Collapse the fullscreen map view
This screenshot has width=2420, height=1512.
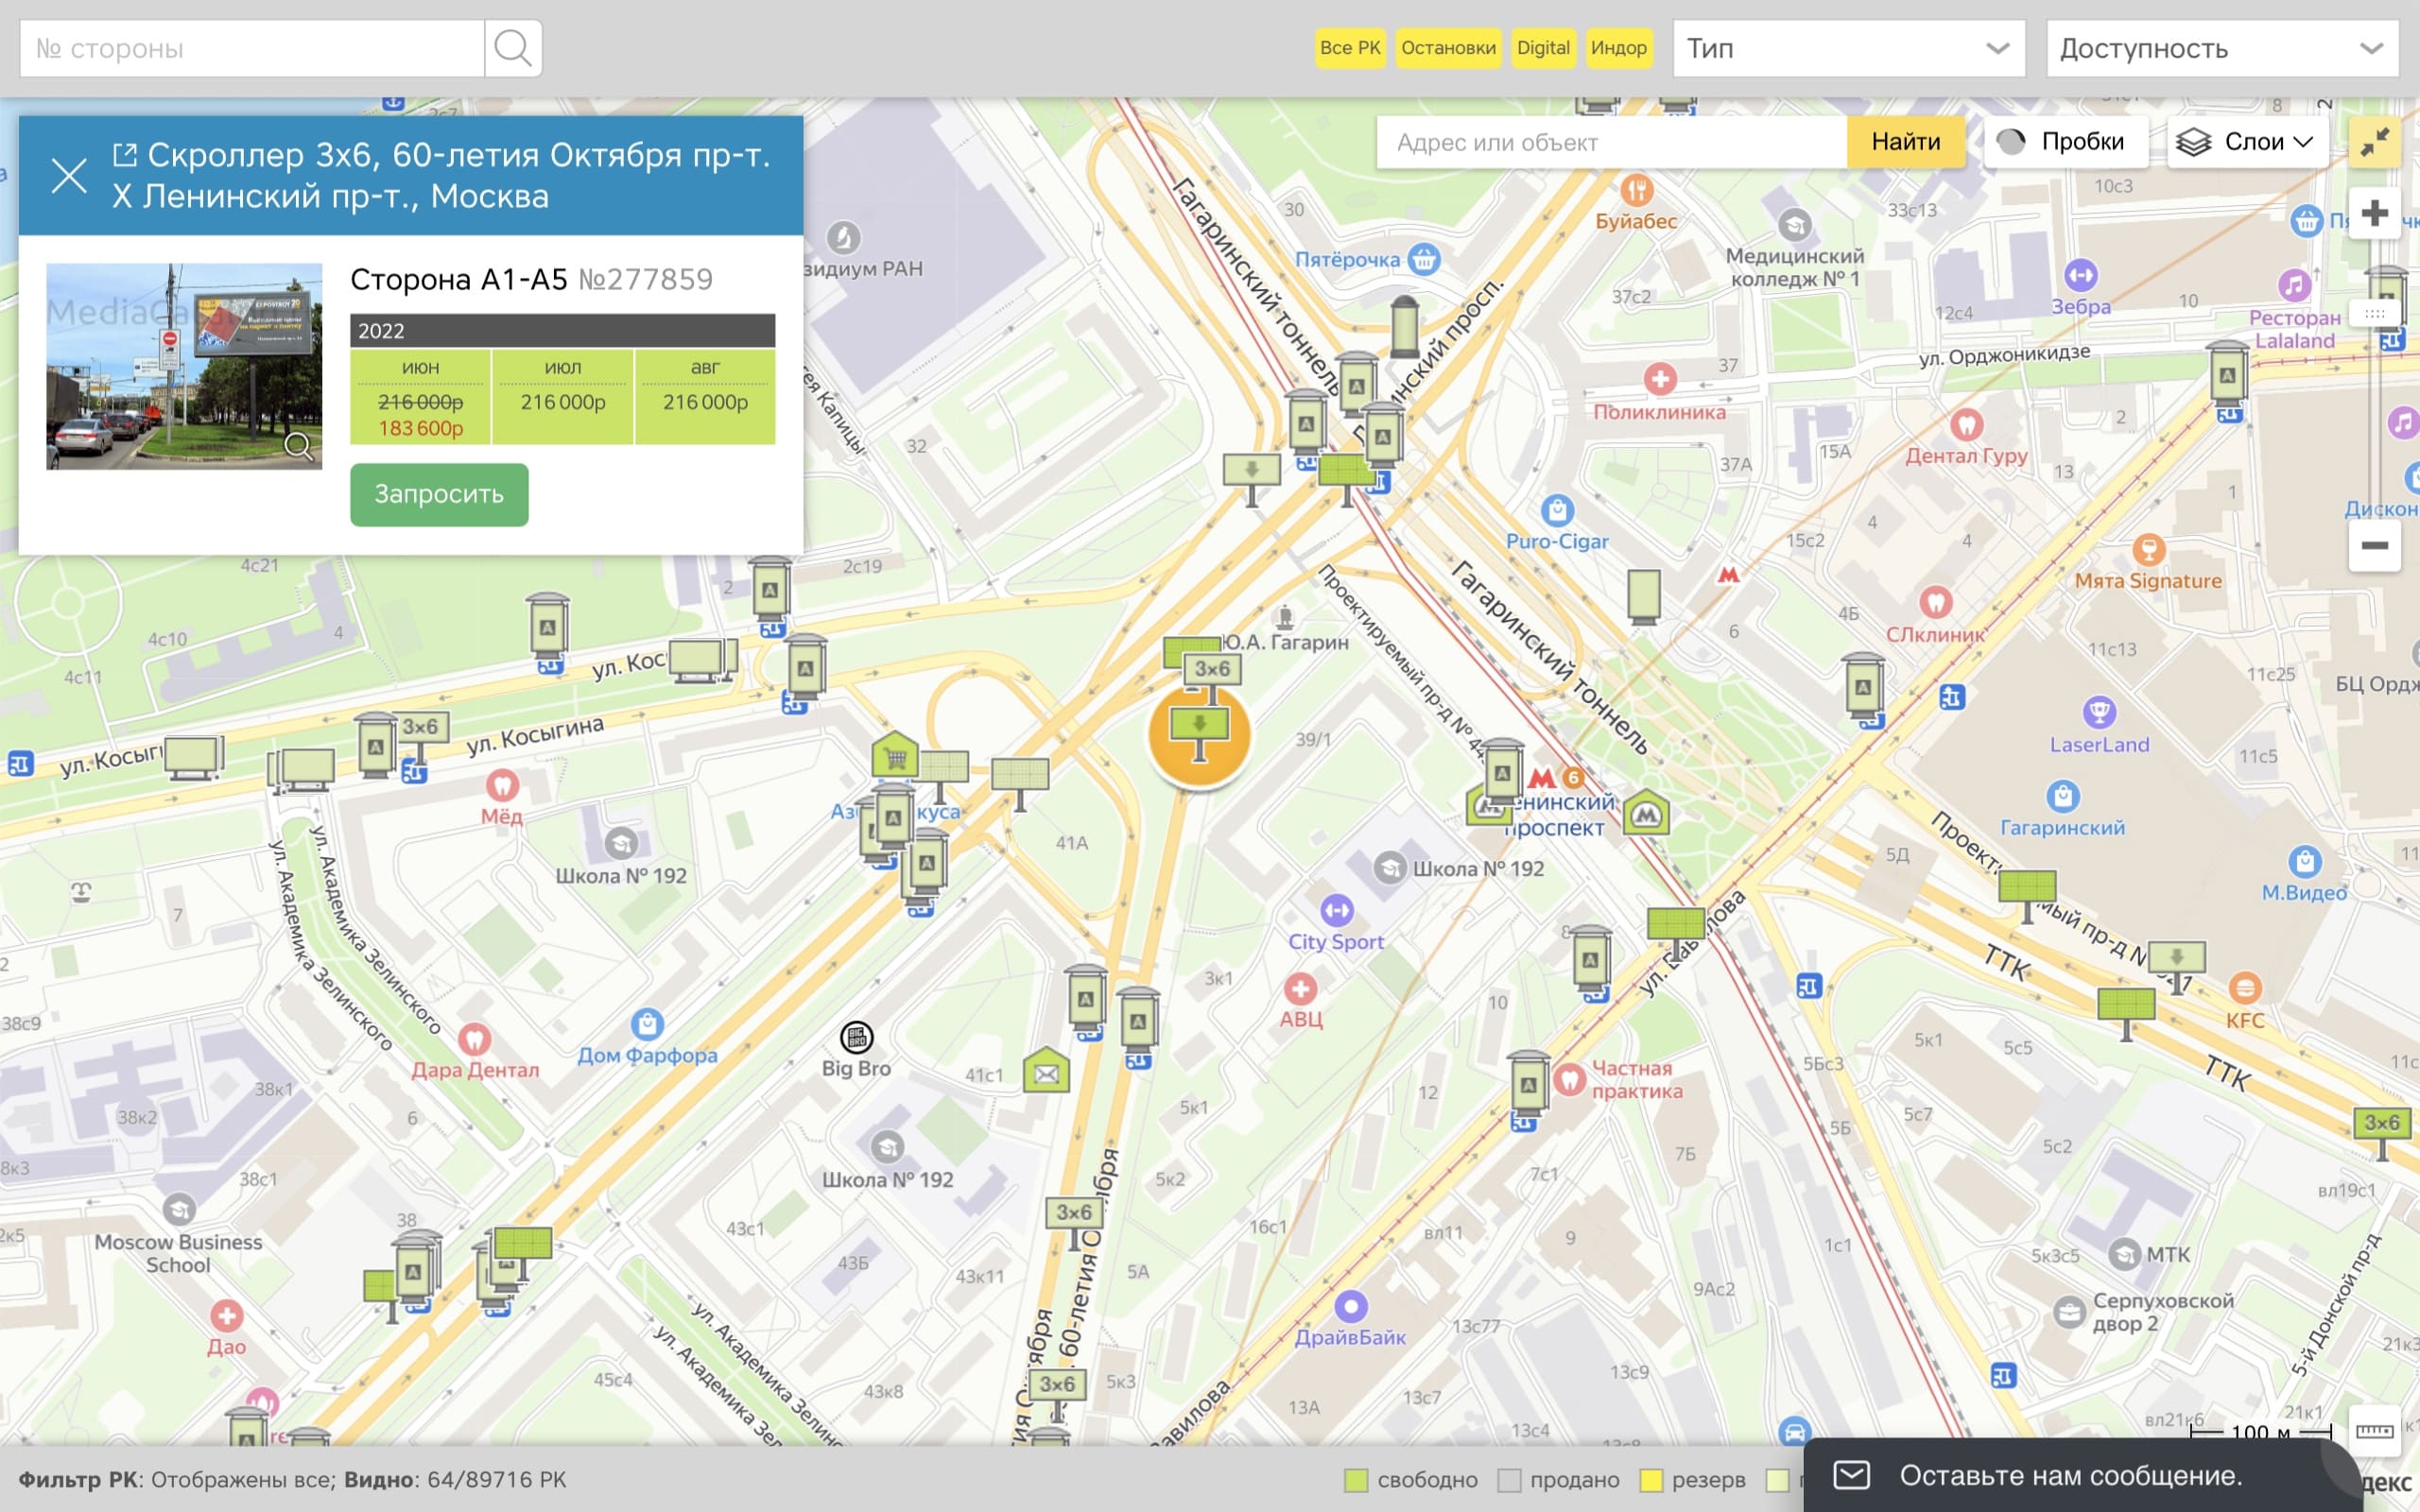point(2374,142)
